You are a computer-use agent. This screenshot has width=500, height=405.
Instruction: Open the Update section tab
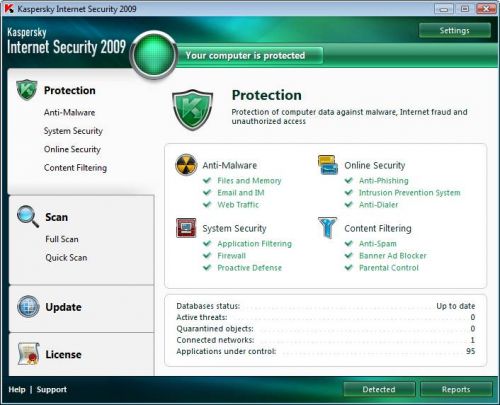(x=63, y=307)
